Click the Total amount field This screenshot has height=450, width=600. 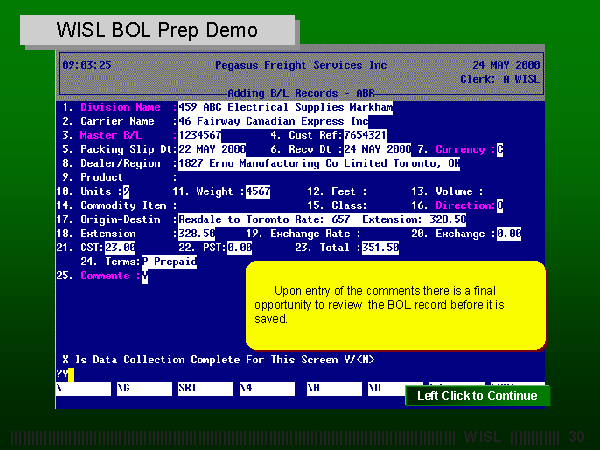click(x=380, y=247)
